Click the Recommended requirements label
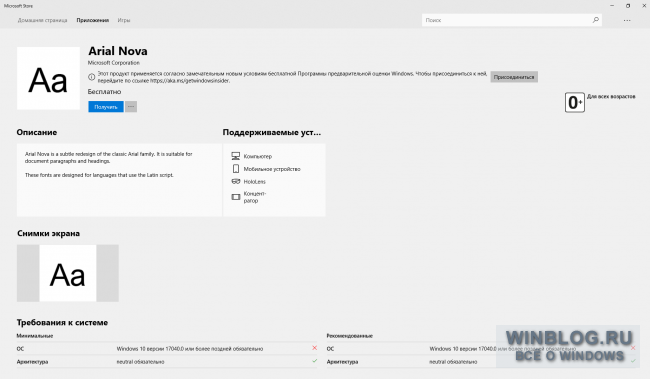 click(349, 336)
